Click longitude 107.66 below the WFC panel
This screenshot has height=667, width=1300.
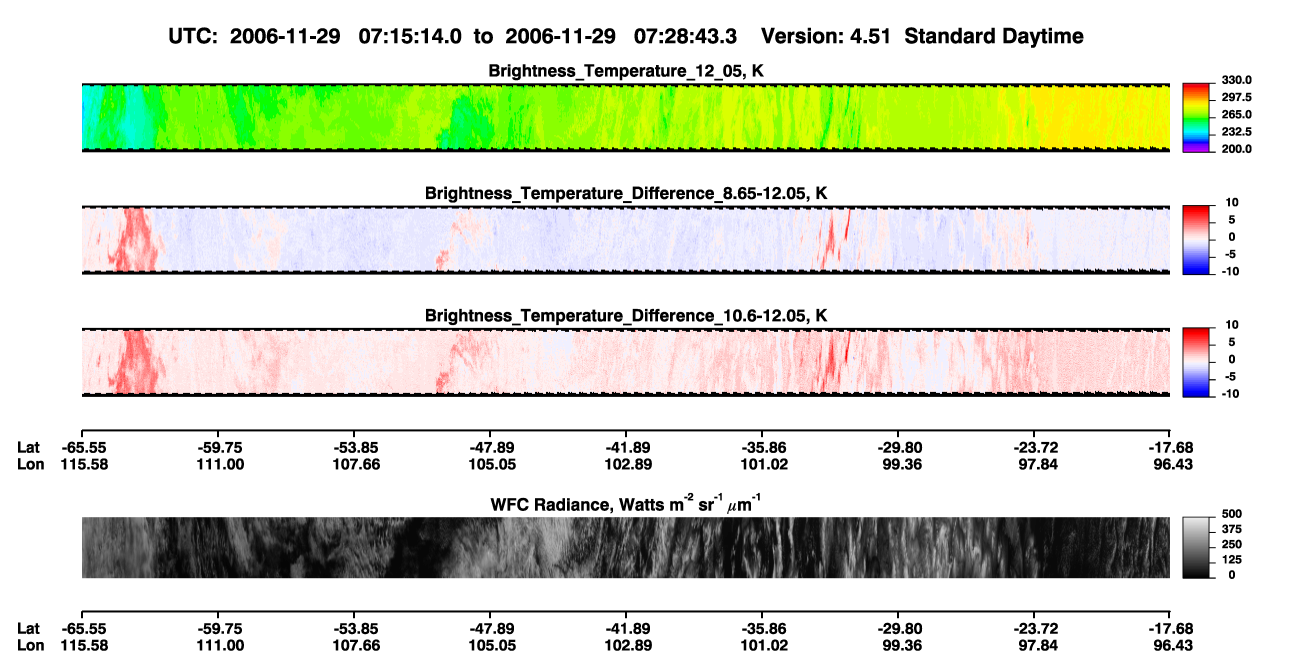(355, 644)
